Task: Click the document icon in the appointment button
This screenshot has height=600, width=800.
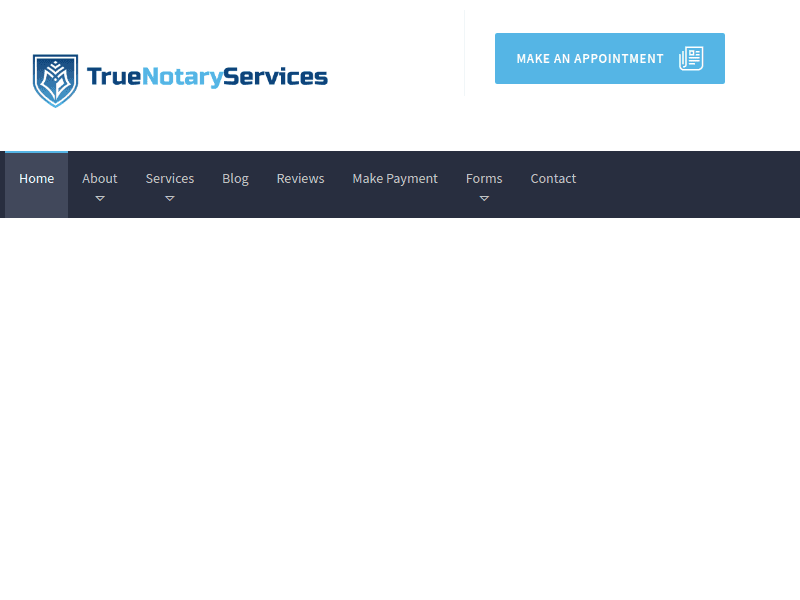Action: [691, 59]
